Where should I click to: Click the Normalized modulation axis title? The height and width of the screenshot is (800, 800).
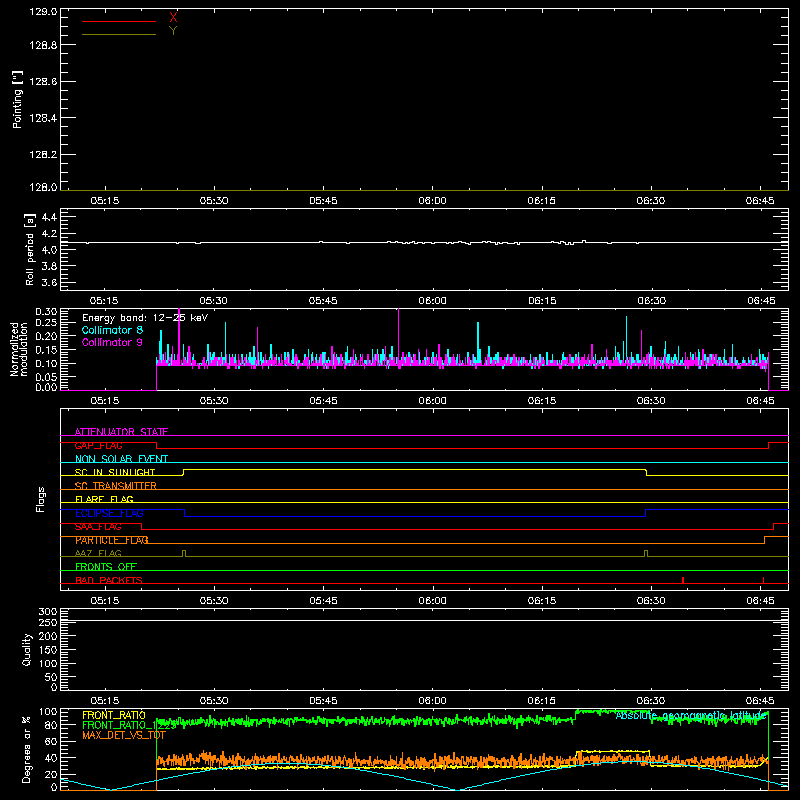point(19,349)
